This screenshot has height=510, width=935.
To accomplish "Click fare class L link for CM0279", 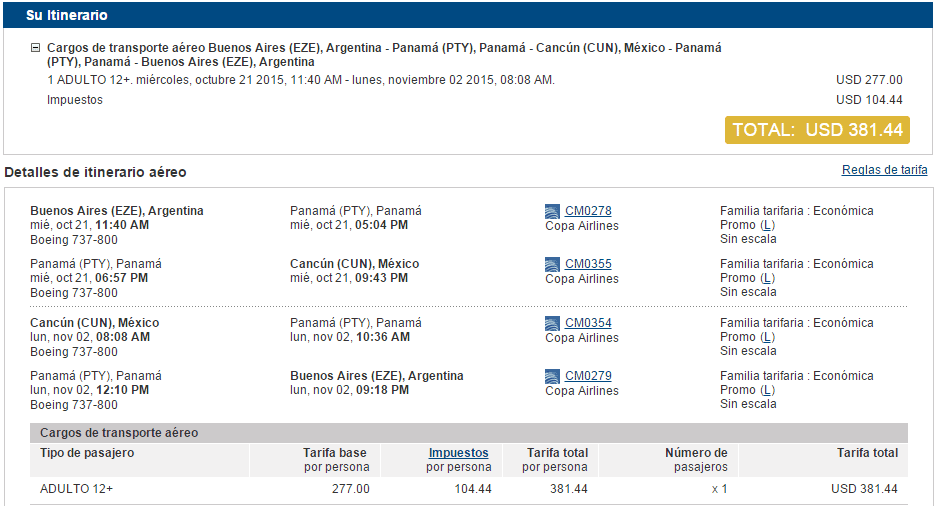I will [767, 391].
